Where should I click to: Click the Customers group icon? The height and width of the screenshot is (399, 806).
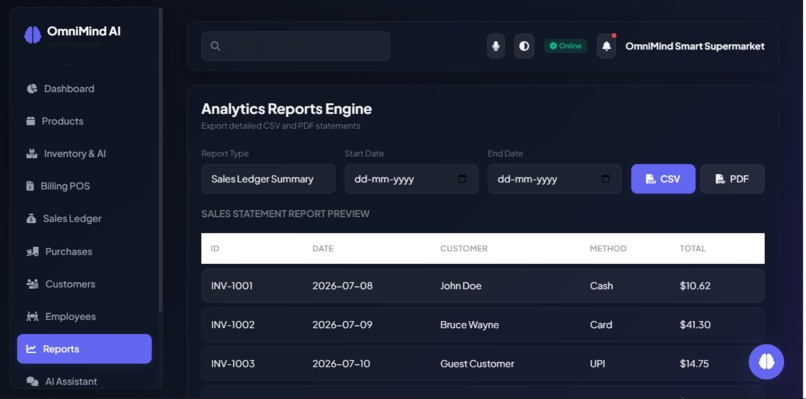pos(32,284)
